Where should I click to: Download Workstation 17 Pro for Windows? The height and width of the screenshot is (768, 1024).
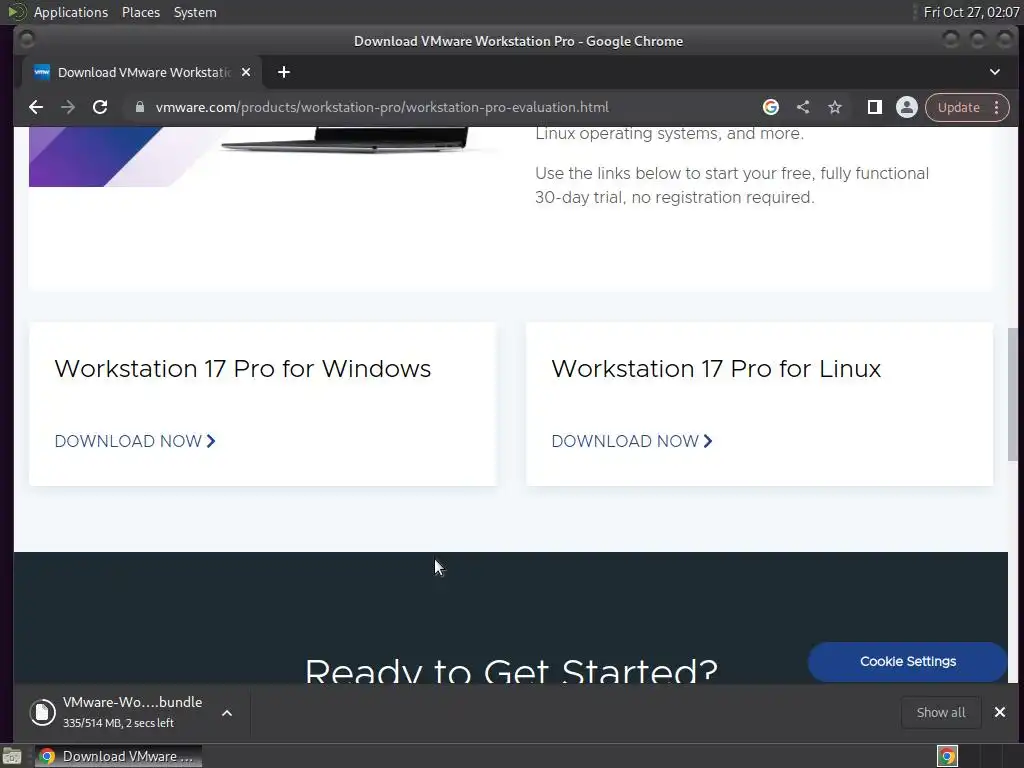[x=135, y=441]
